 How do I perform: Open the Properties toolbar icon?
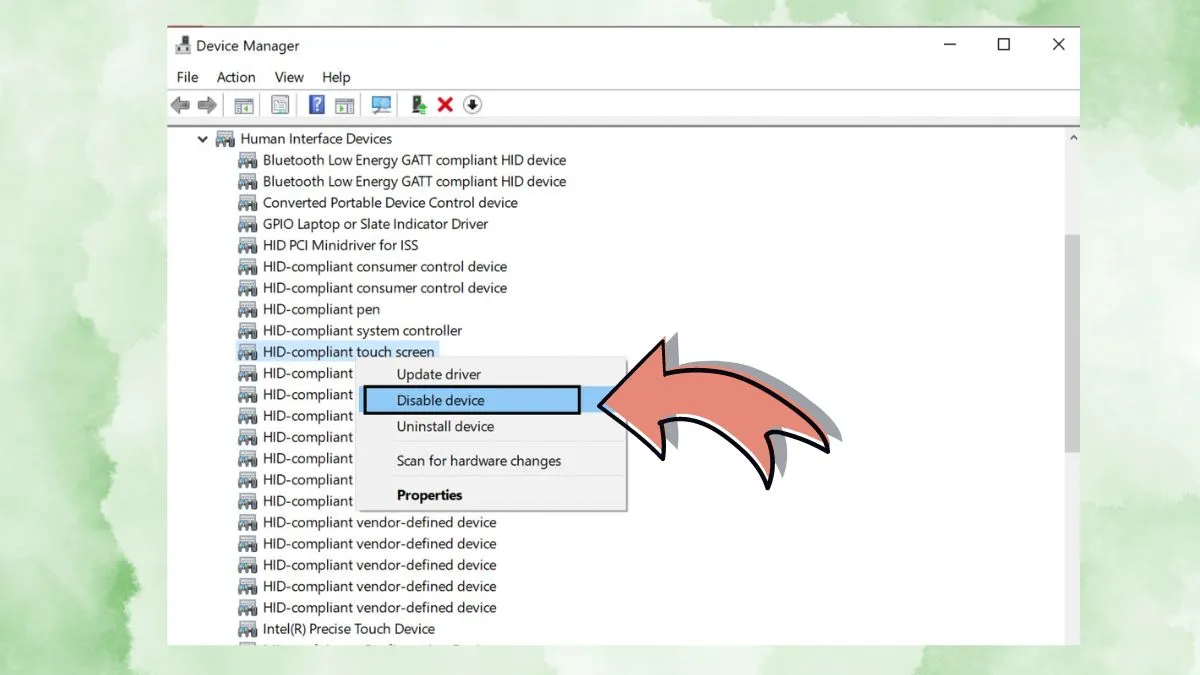point(280,105)
